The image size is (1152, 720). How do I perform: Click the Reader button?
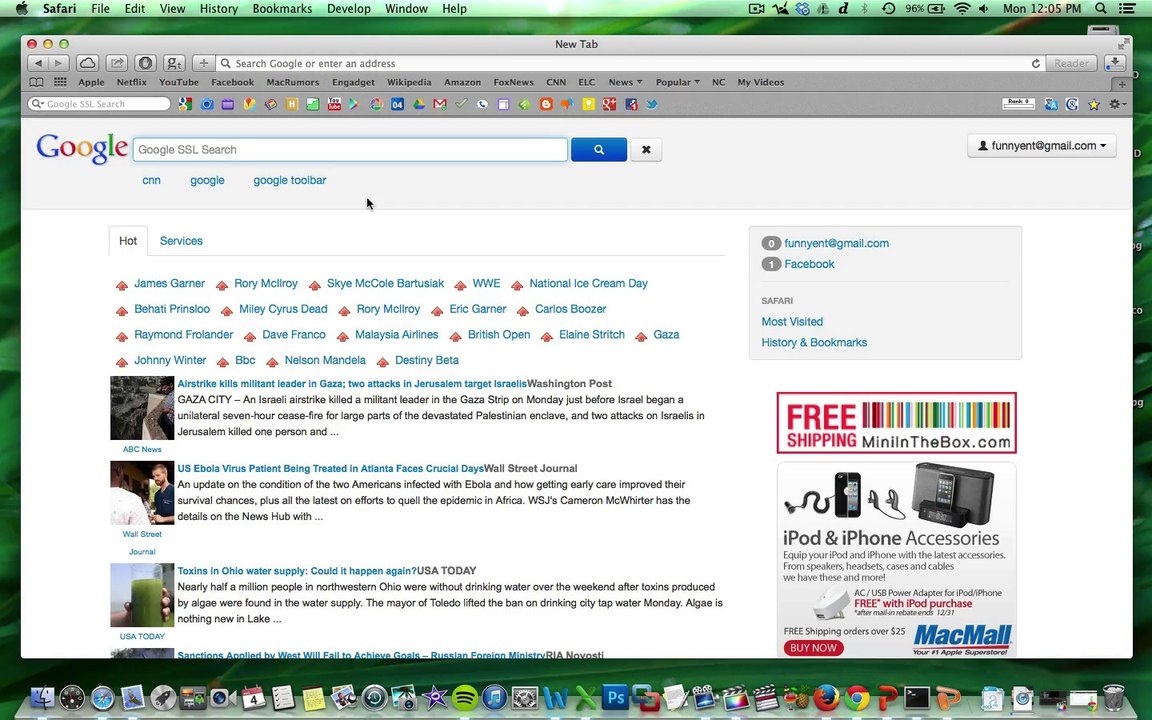[1071, 63]
